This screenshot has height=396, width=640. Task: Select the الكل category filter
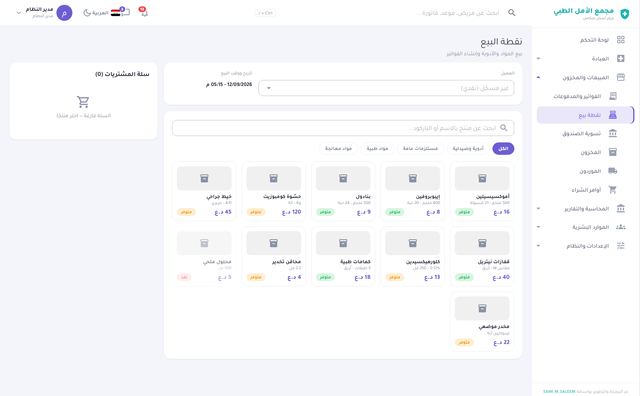[503, 149]
